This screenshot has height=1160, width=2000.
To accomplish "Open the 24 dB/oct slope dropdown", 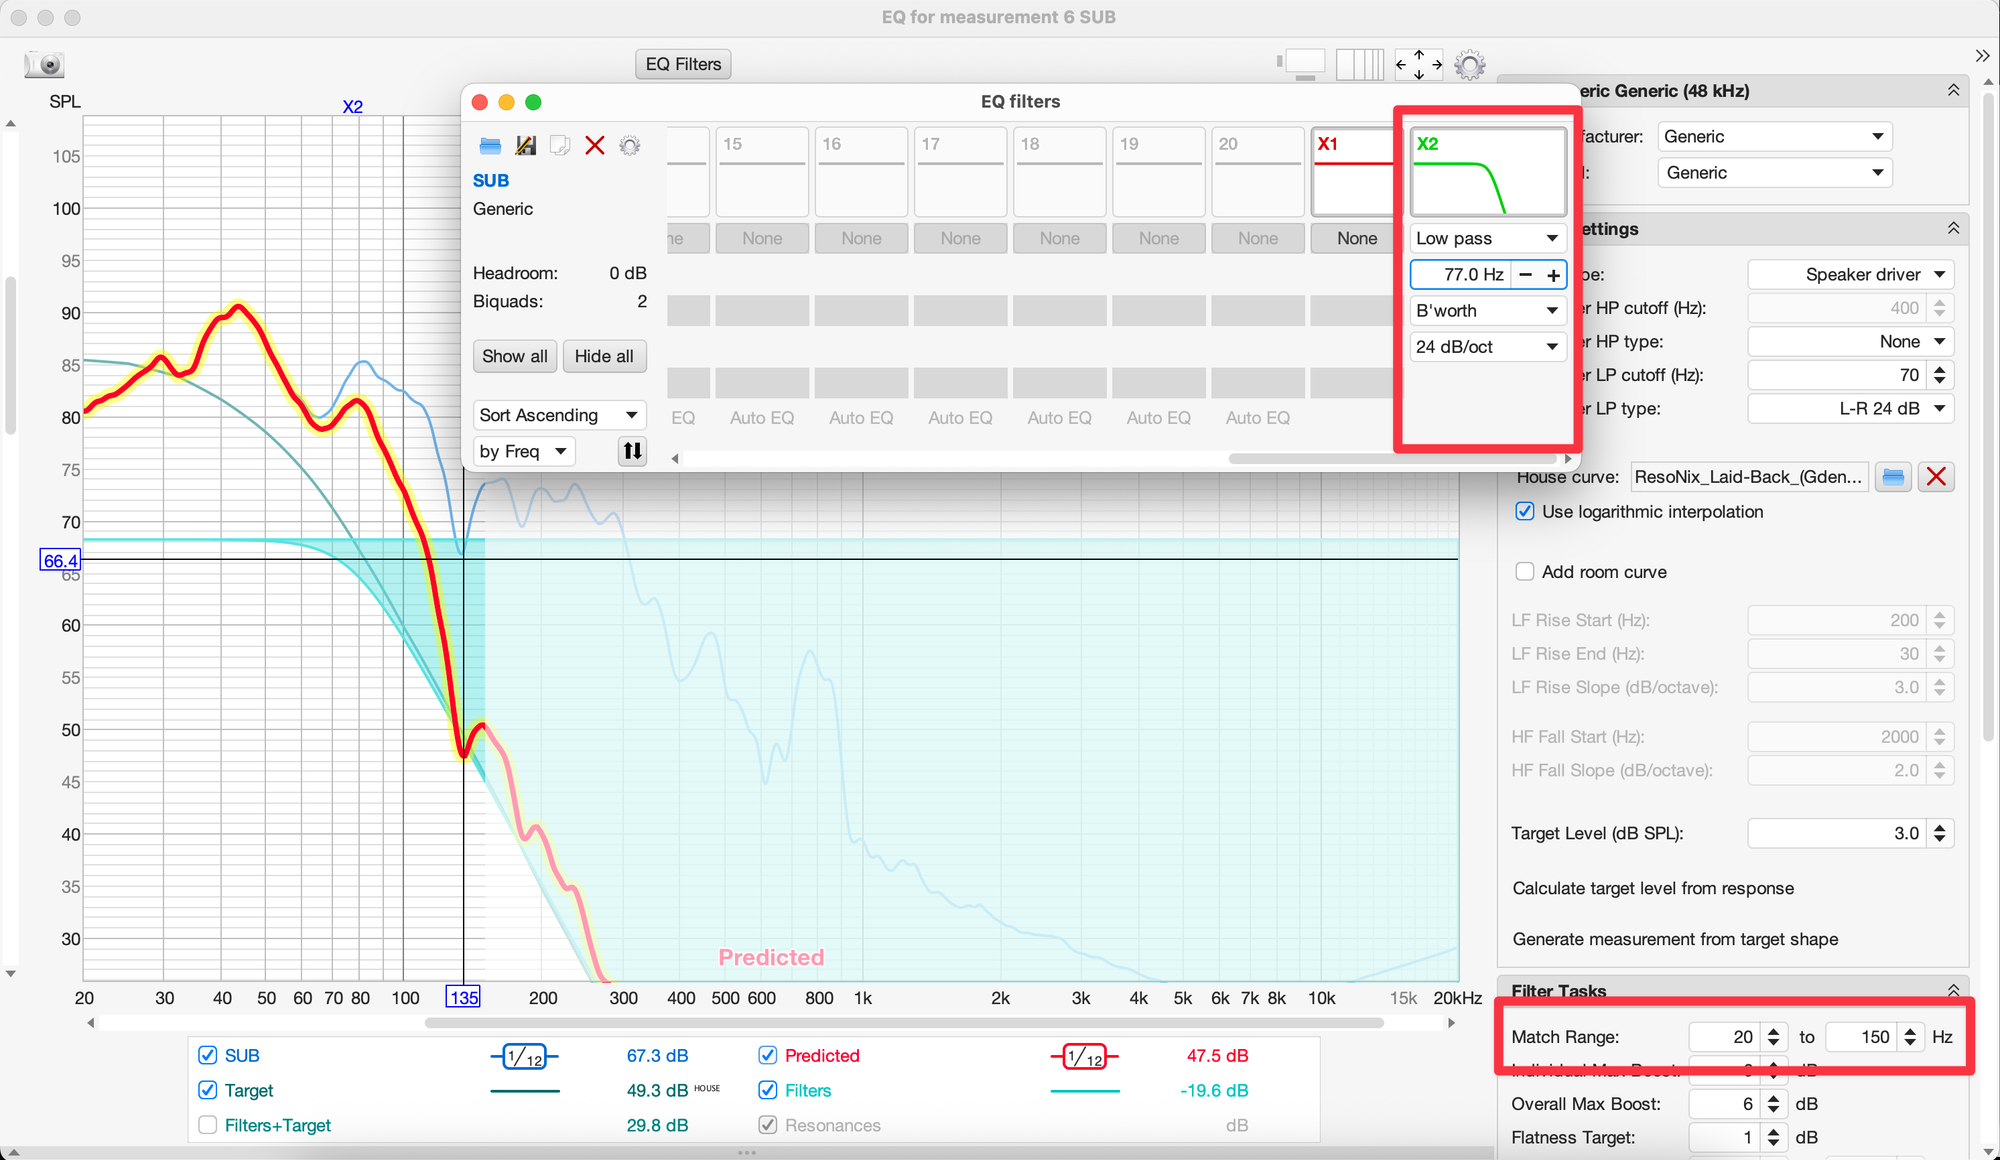I will pos(1486,347).
